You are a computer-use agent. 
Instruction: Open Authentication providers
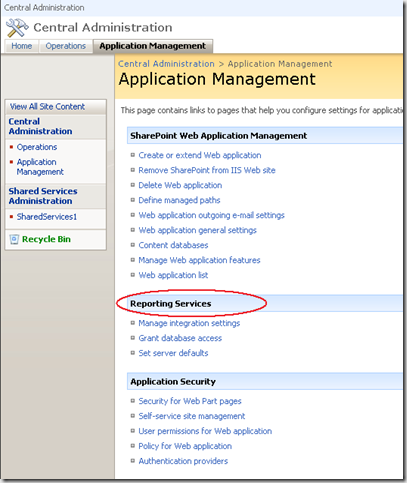(183, 461)
